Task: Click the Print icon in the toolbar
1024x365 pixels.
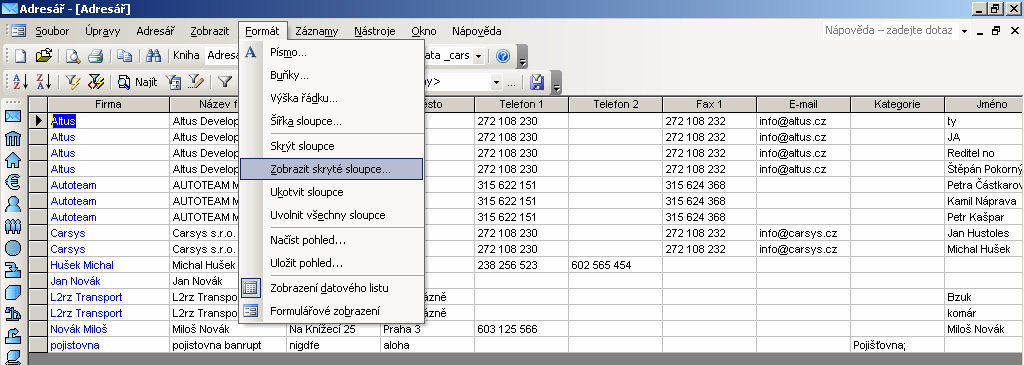Action: pos(95,56)
